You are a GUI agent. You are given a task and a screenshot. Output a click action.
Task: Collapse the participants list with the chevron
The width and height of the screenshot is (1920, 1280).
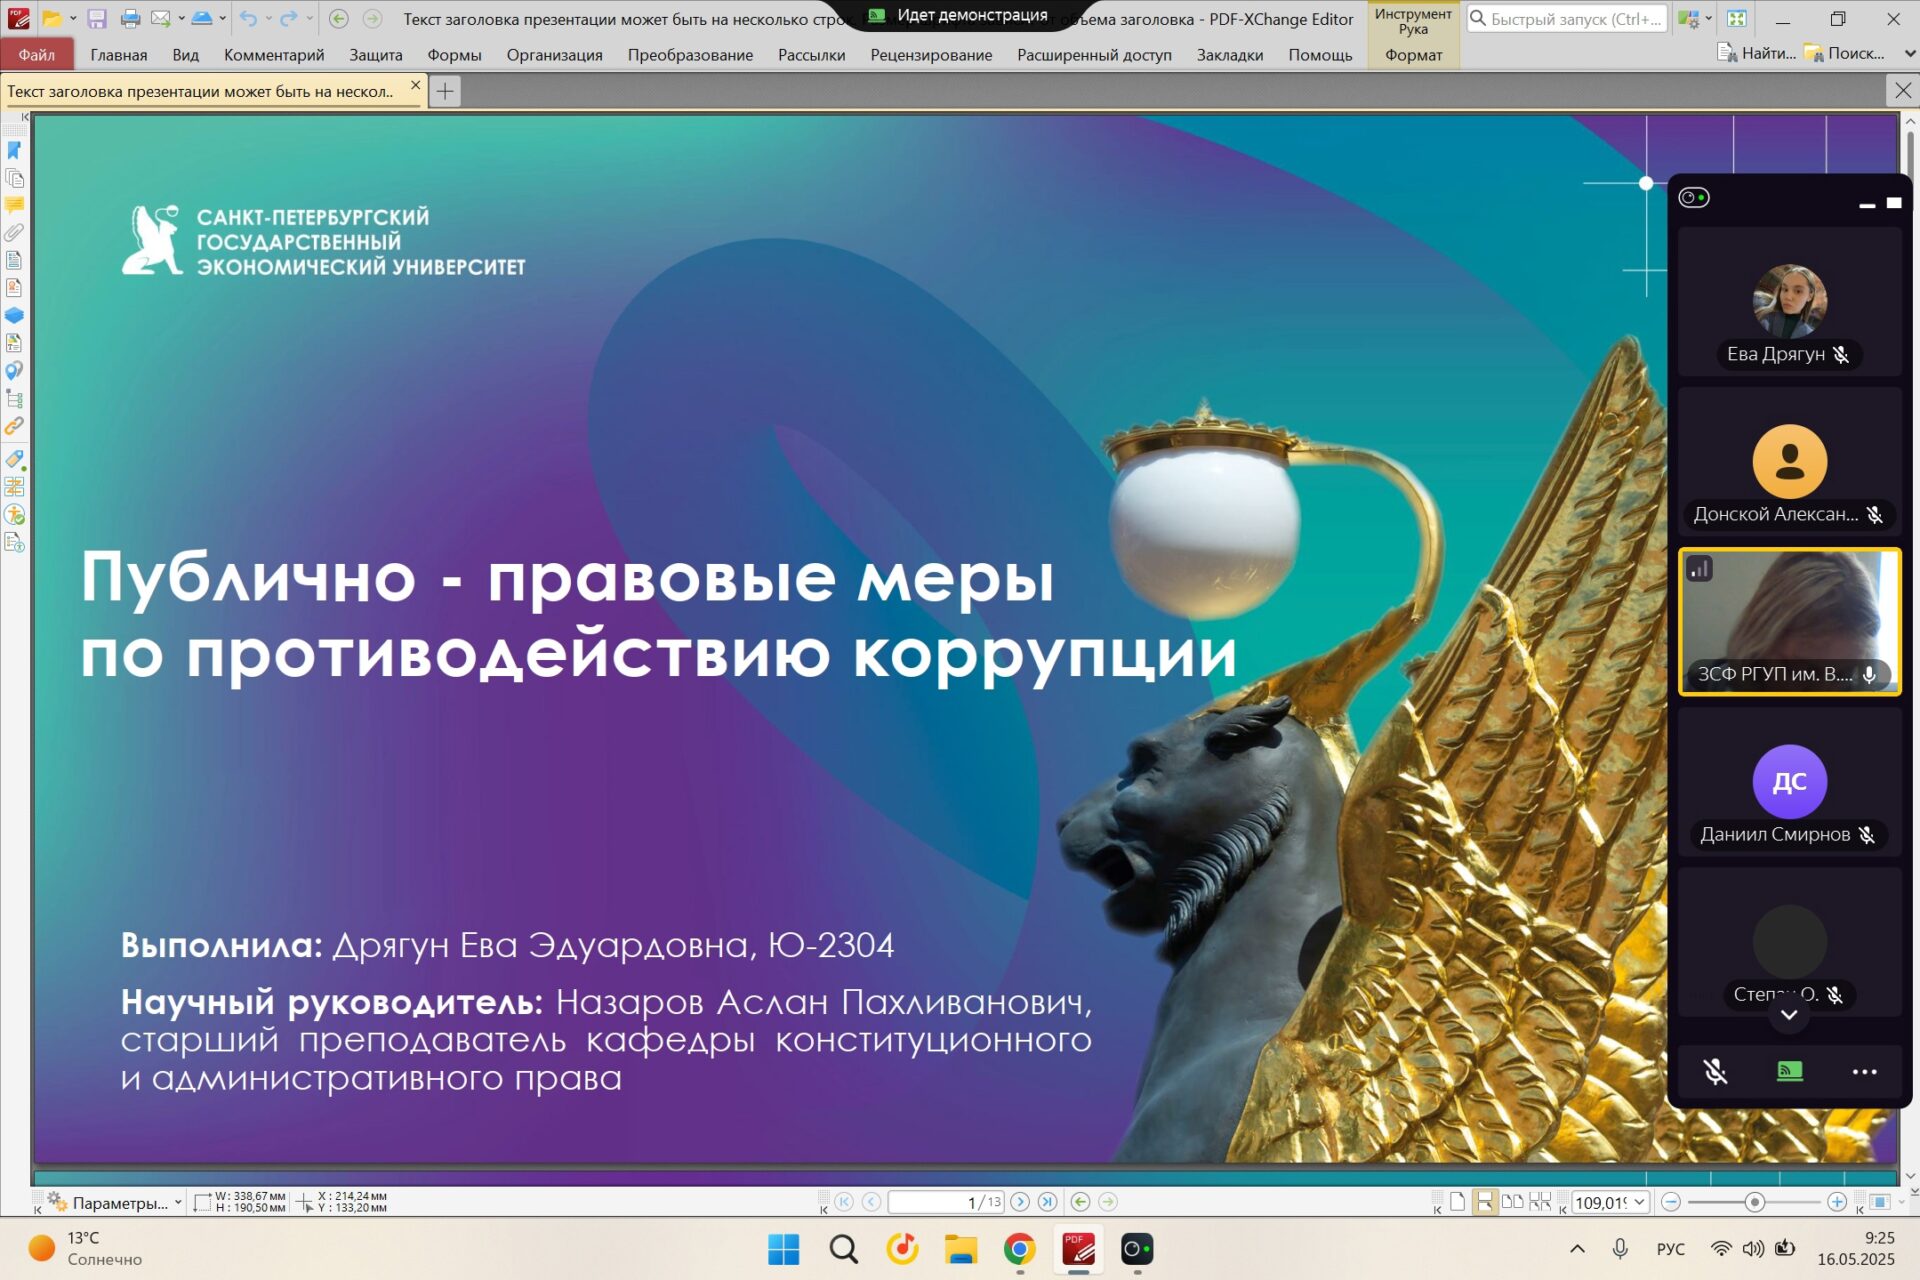pos(1790,1013)
